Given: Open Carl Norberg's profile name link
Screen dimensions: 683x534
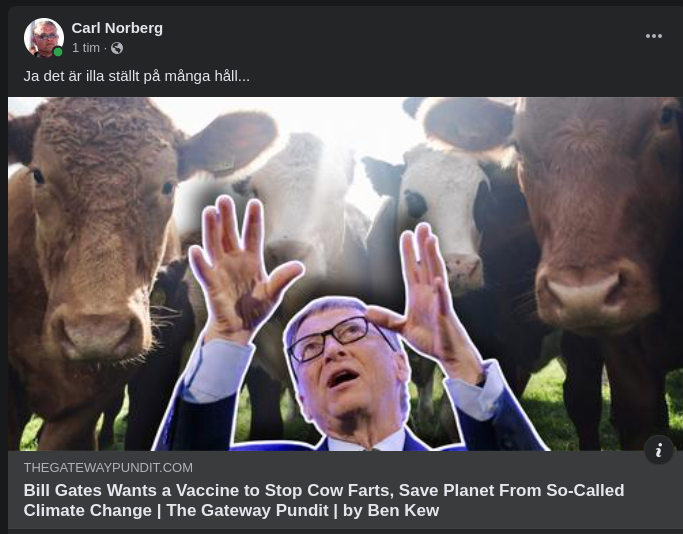Looking at the screenshot, I should point(117,28).
